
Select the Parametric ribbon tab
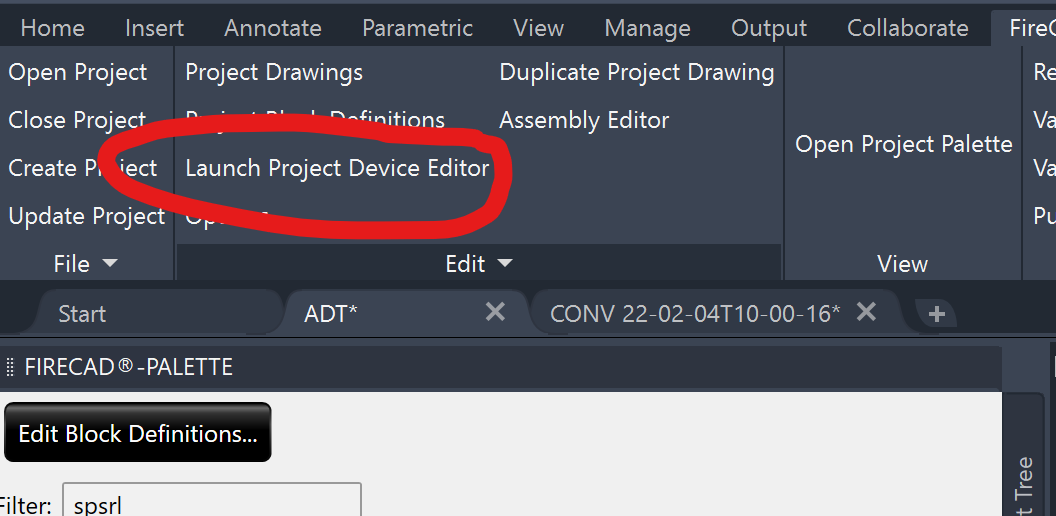(418, 28)
